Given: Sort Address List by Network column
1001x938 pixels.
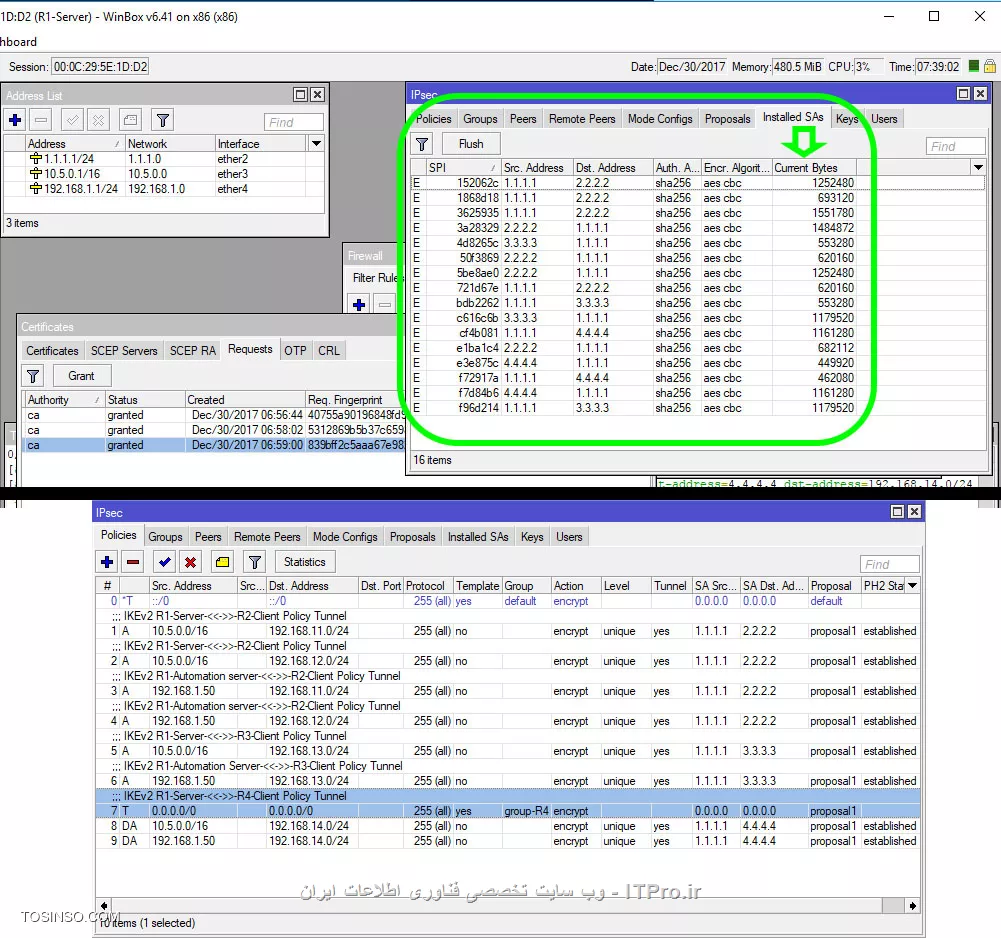Looking at the screenshot, I should pos(169,144).
